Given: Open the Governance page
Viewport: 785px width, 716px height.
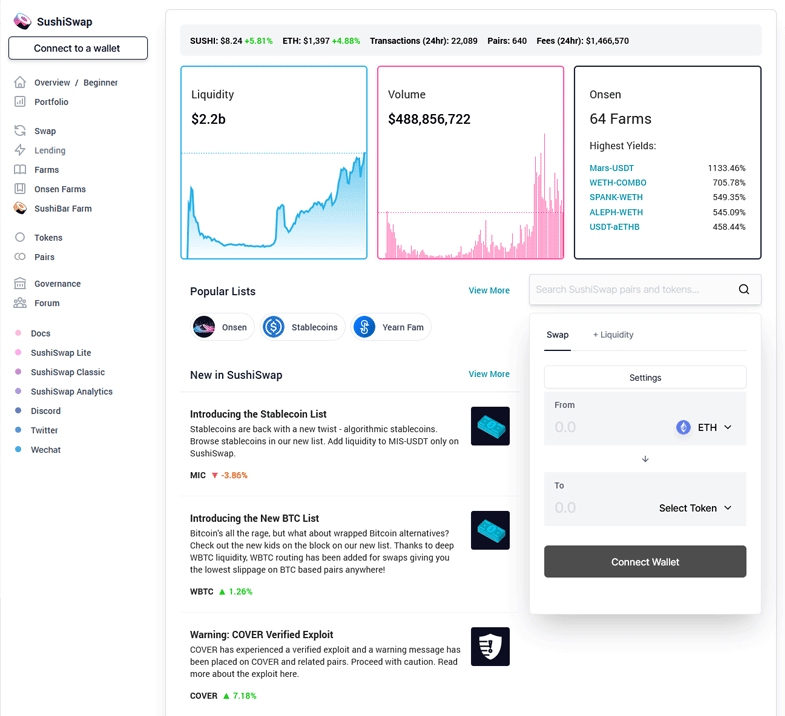Looking at the screenshot, I should tap(58, 283).
